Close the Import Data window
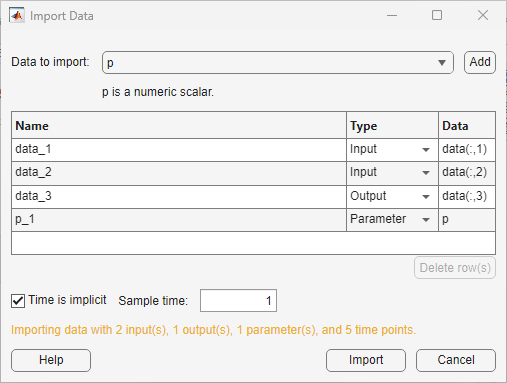 point(483,15)
